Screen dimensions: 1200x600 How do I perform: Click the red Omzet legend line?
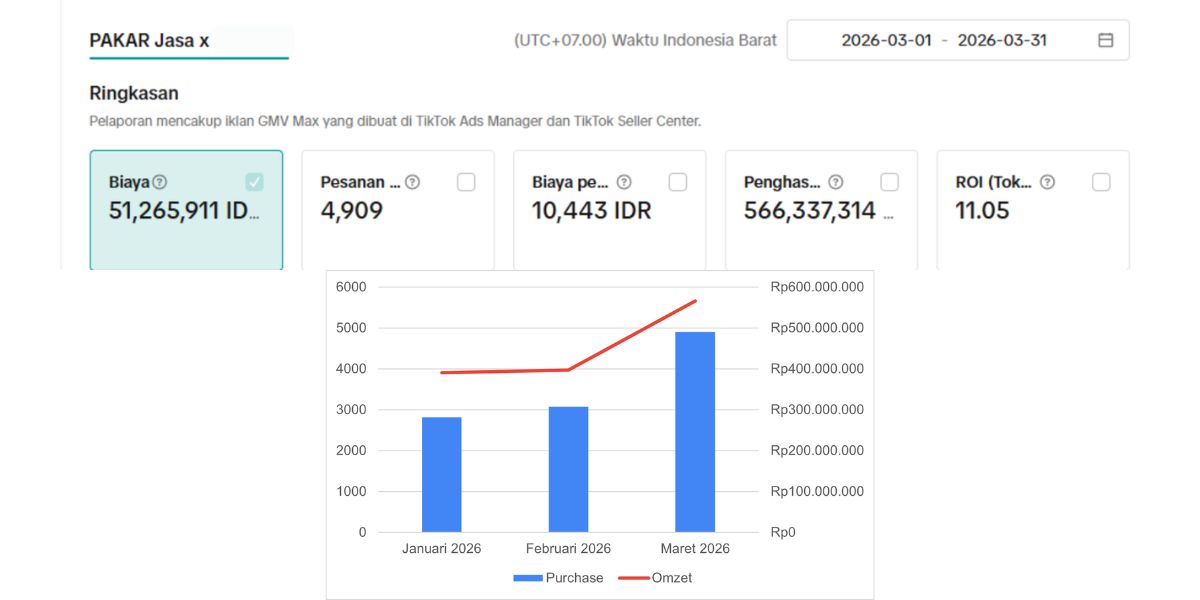tap(633, 578)
